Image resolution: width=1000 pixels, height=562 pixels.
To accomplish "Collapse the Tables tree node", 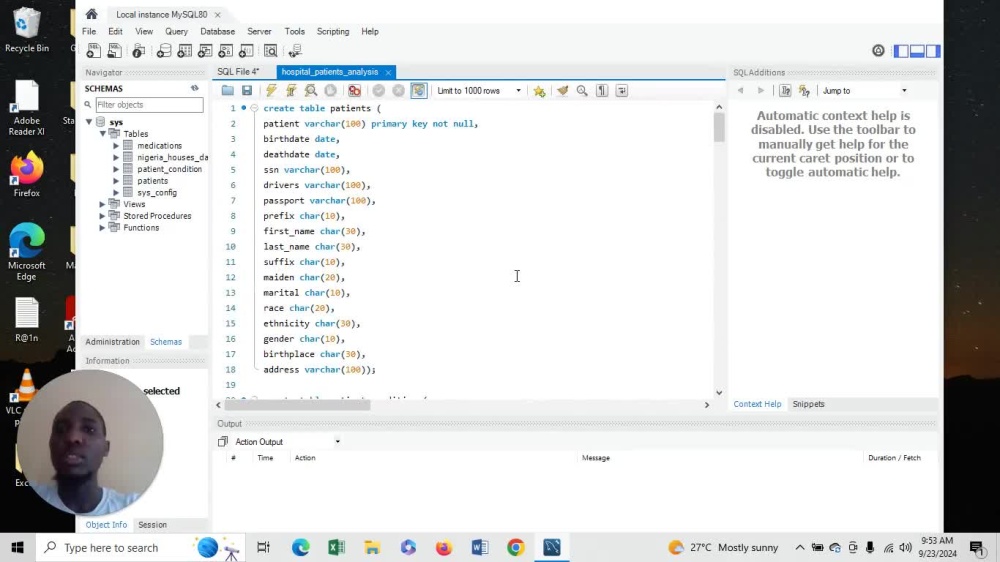I will 102,133.
